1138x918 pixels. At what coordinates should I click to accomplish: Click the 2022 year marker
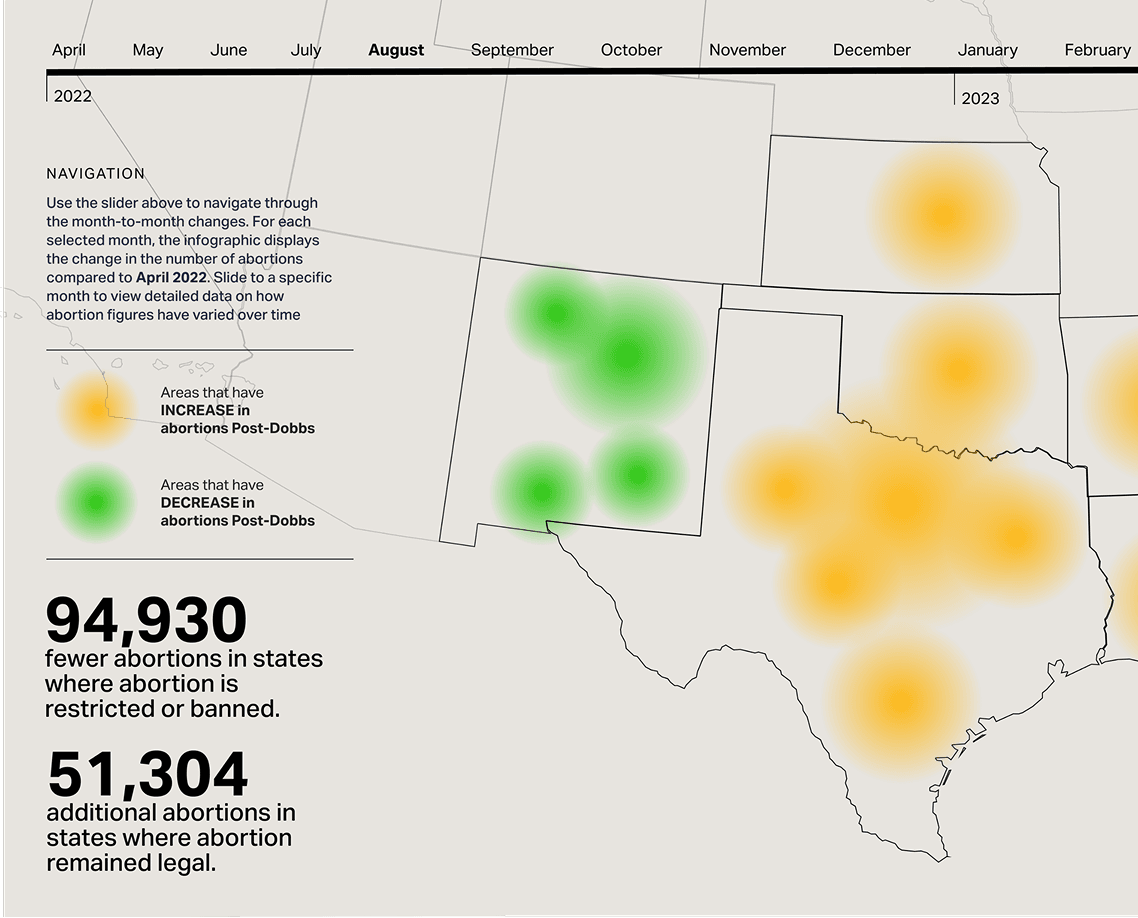(x=73, y=97)
